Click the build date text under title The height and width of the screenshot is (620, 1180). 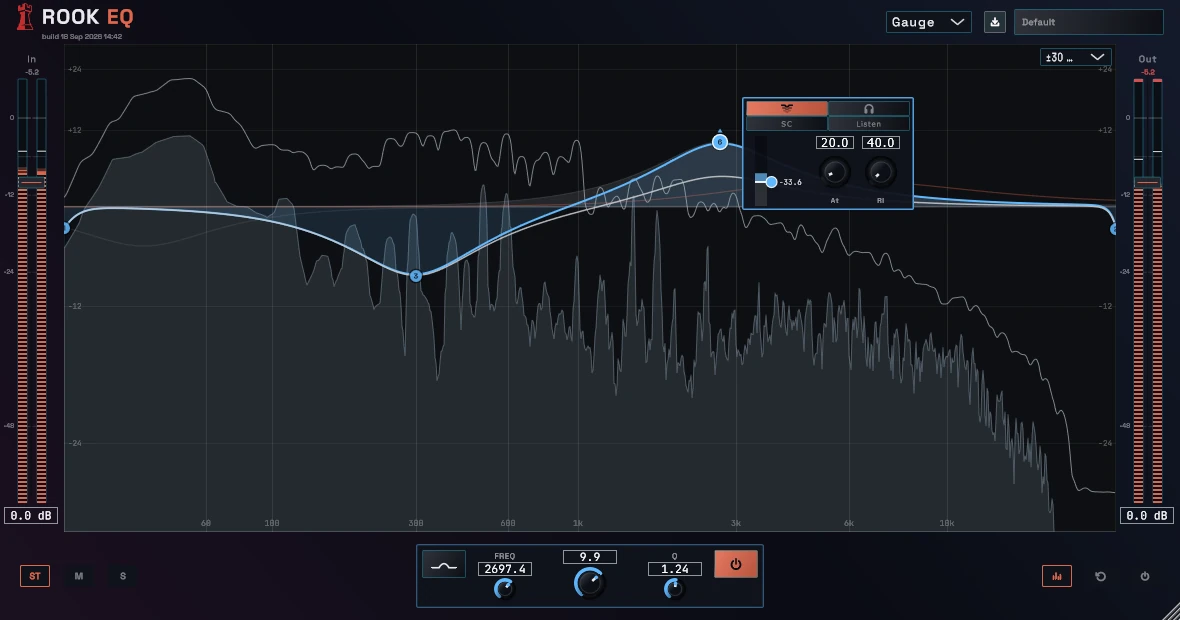point(82,36)
